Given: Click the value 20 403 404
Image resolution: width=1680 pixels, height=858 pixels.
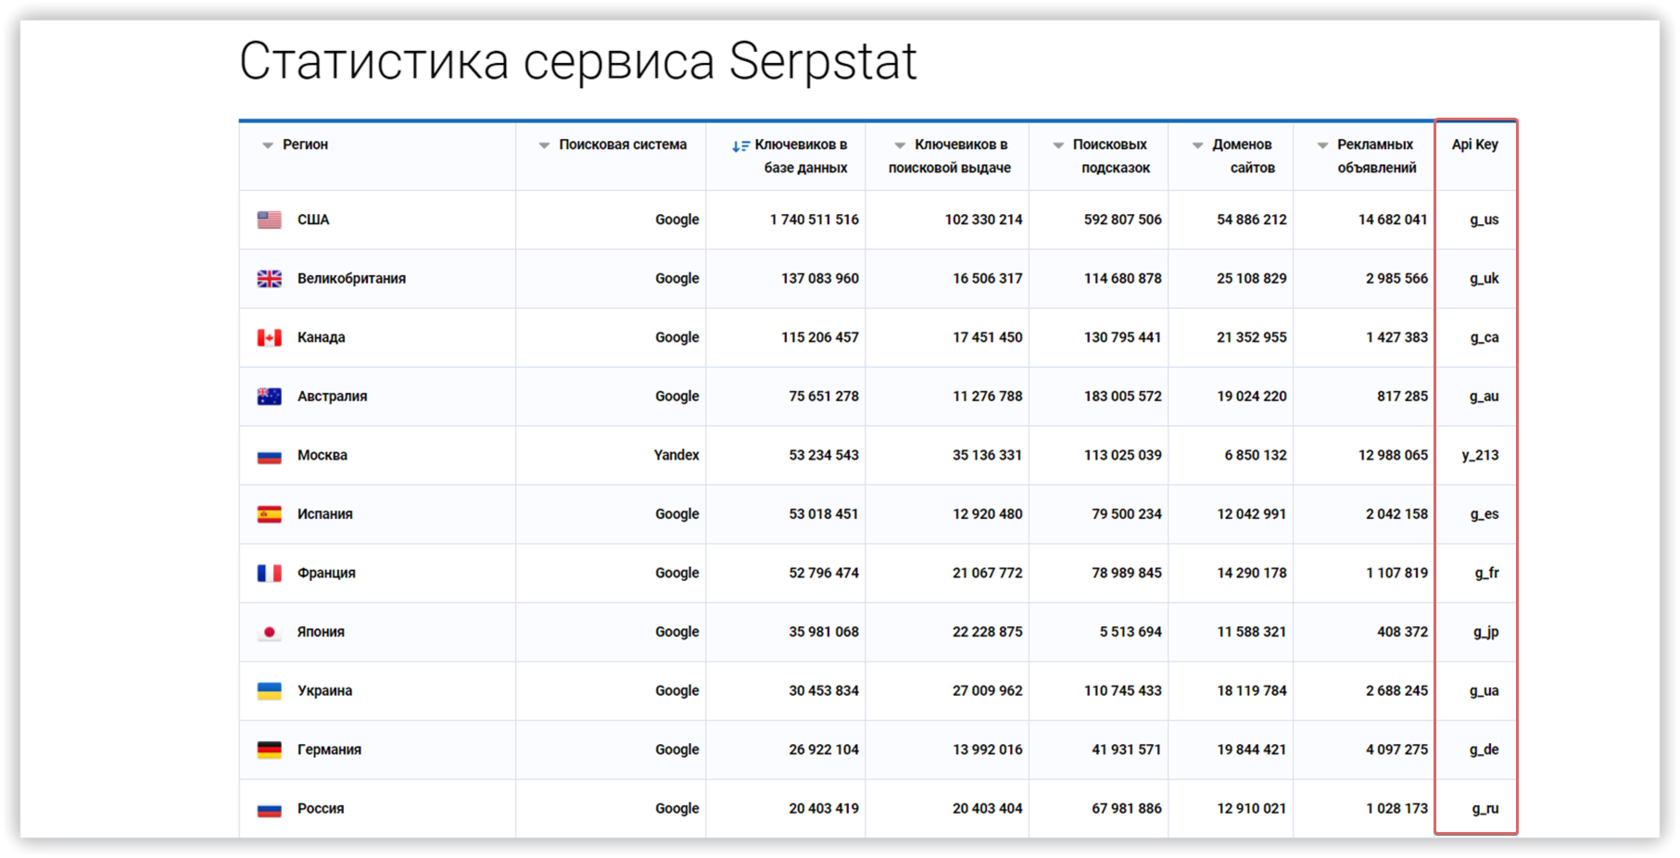Looking at the screenshot, I should [988, 809].
